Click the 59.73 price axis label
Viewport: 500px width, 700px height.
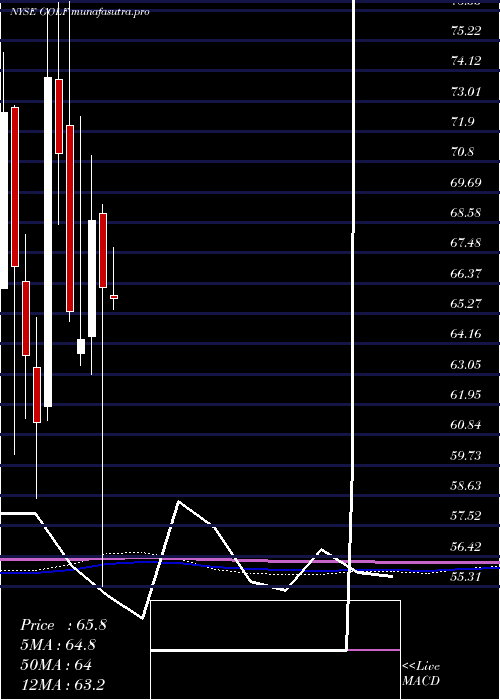[x=466, y=456]
